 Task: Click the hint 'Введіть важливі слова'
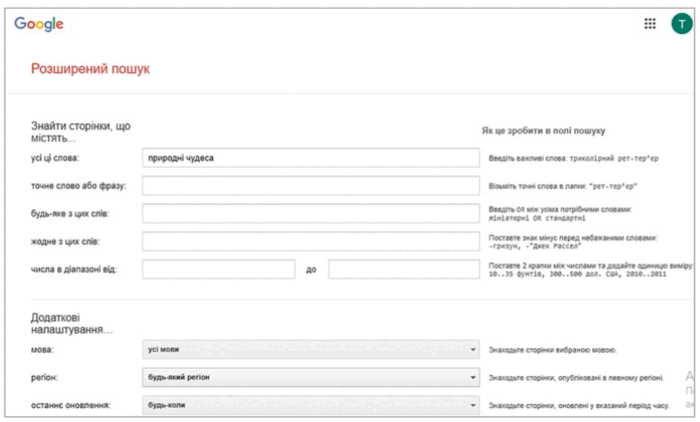(x=573, y=158)
